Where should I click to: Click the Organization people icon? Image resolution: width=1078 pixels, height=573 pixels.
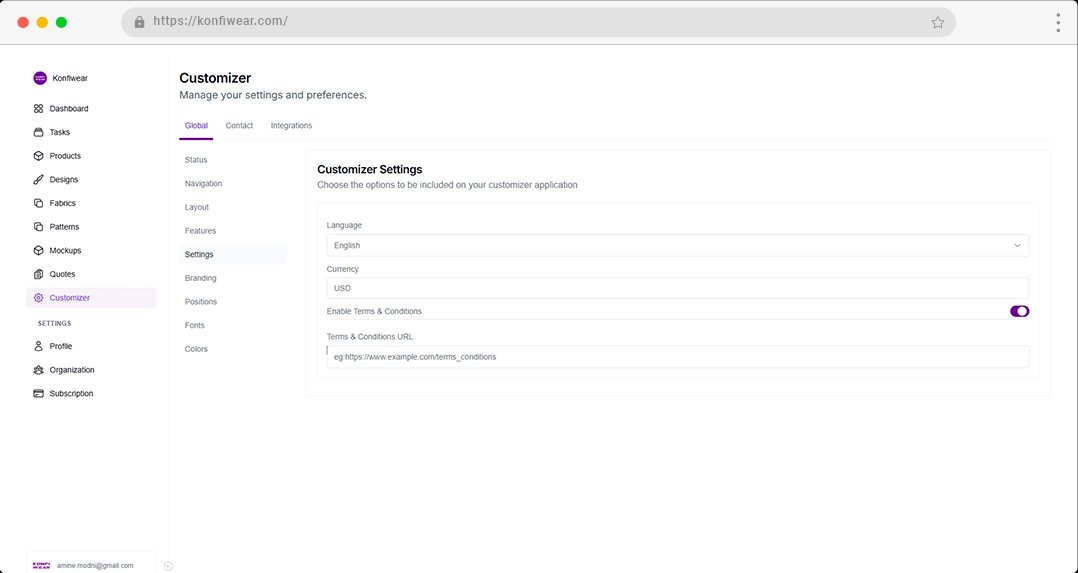click(x=38, y=370)
